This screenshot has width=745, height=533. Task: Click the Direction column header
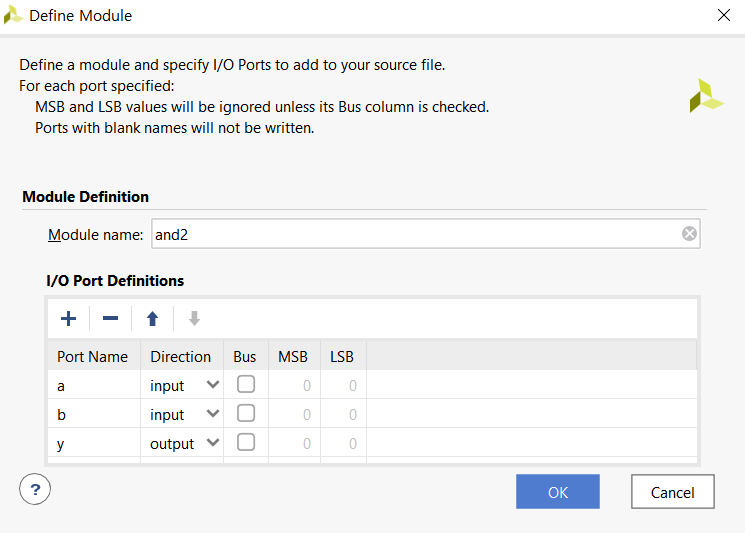click(x=180, y=356)
